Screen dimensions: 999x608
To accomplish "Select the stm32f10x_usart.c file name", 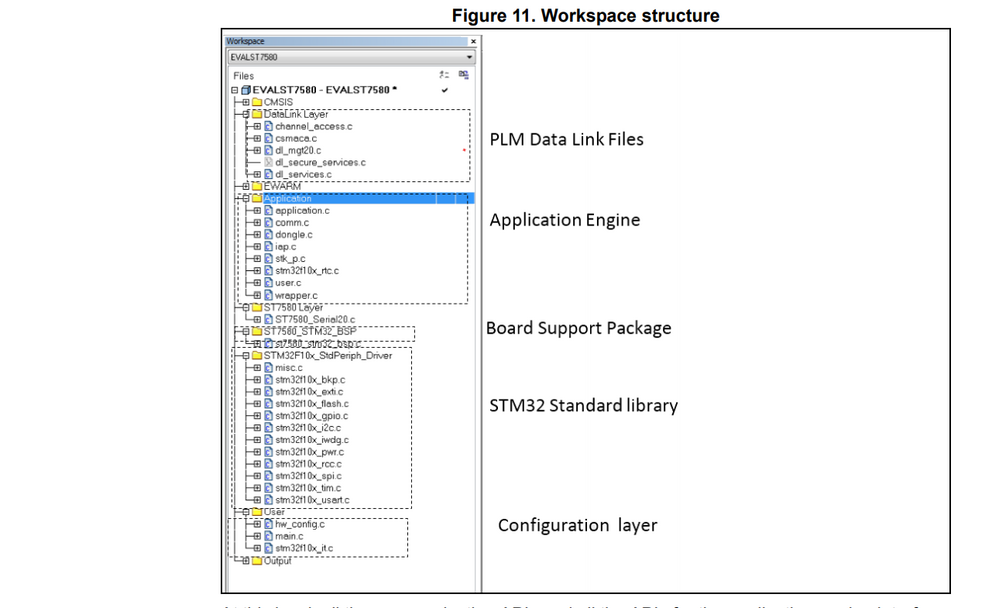I will pyautogui.click(x=312, y=500).
